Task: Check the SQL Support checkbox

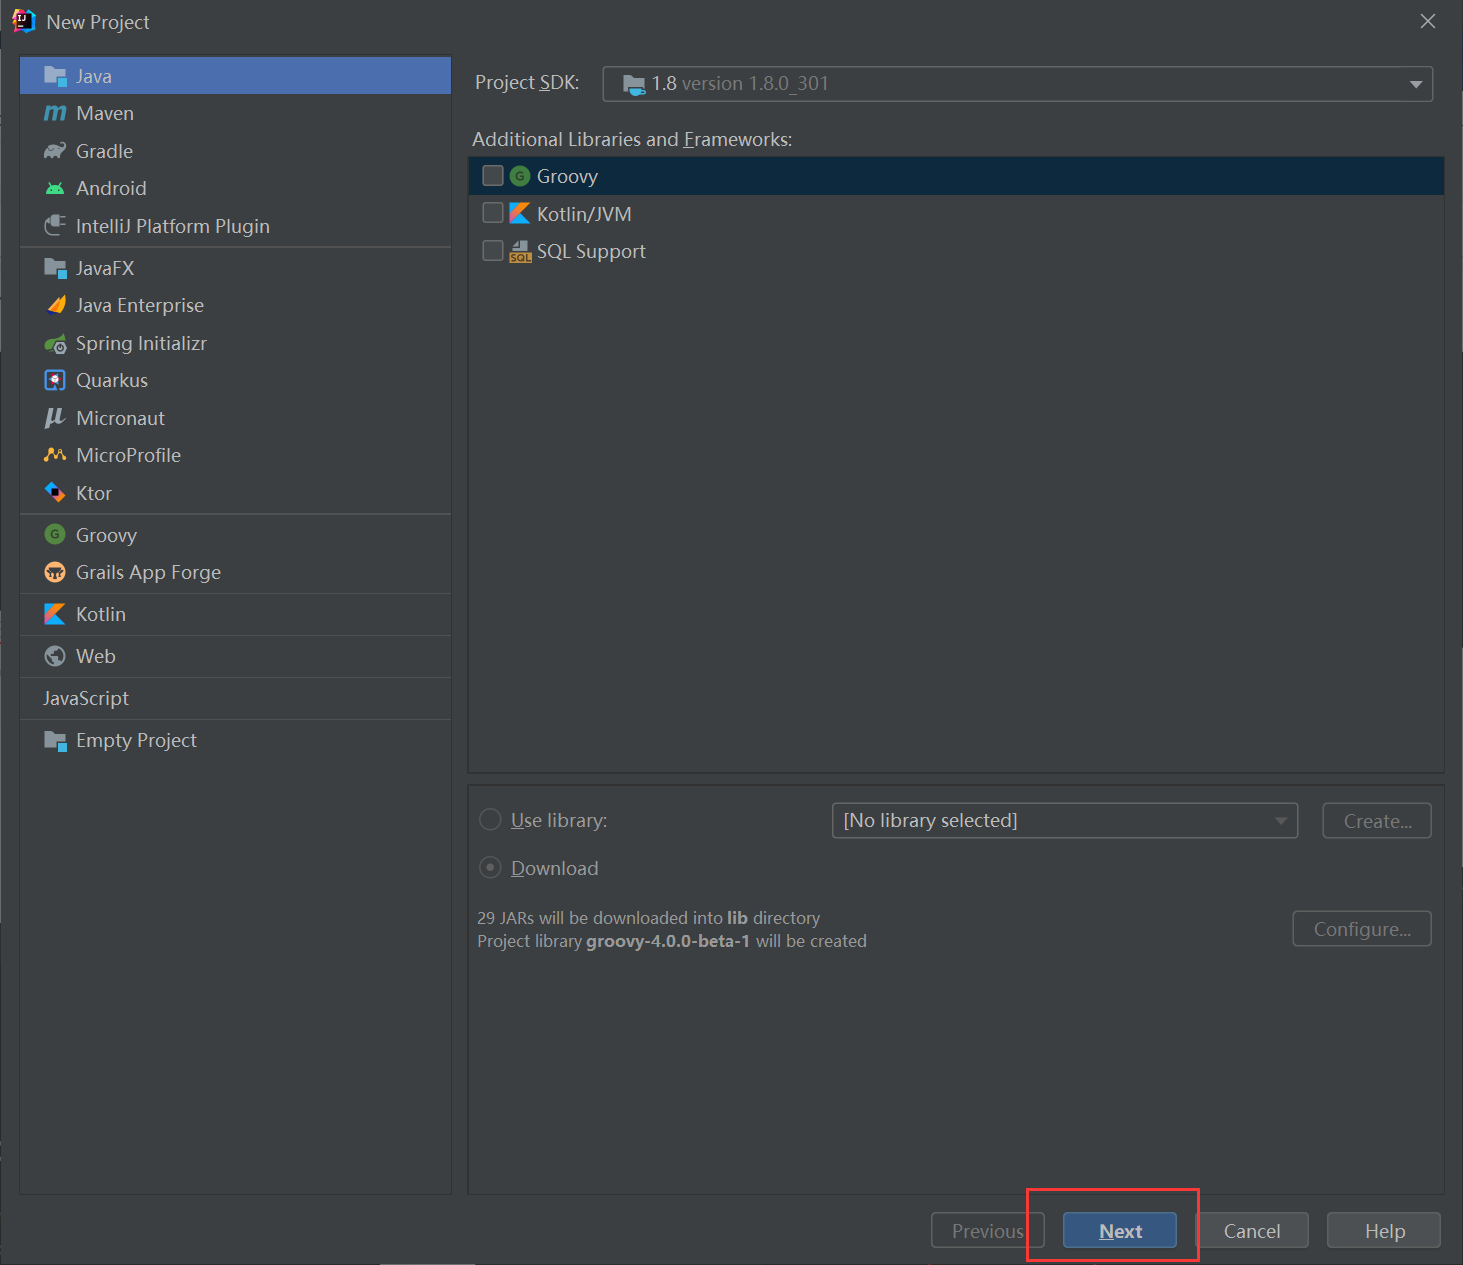Action: point(493,251)
